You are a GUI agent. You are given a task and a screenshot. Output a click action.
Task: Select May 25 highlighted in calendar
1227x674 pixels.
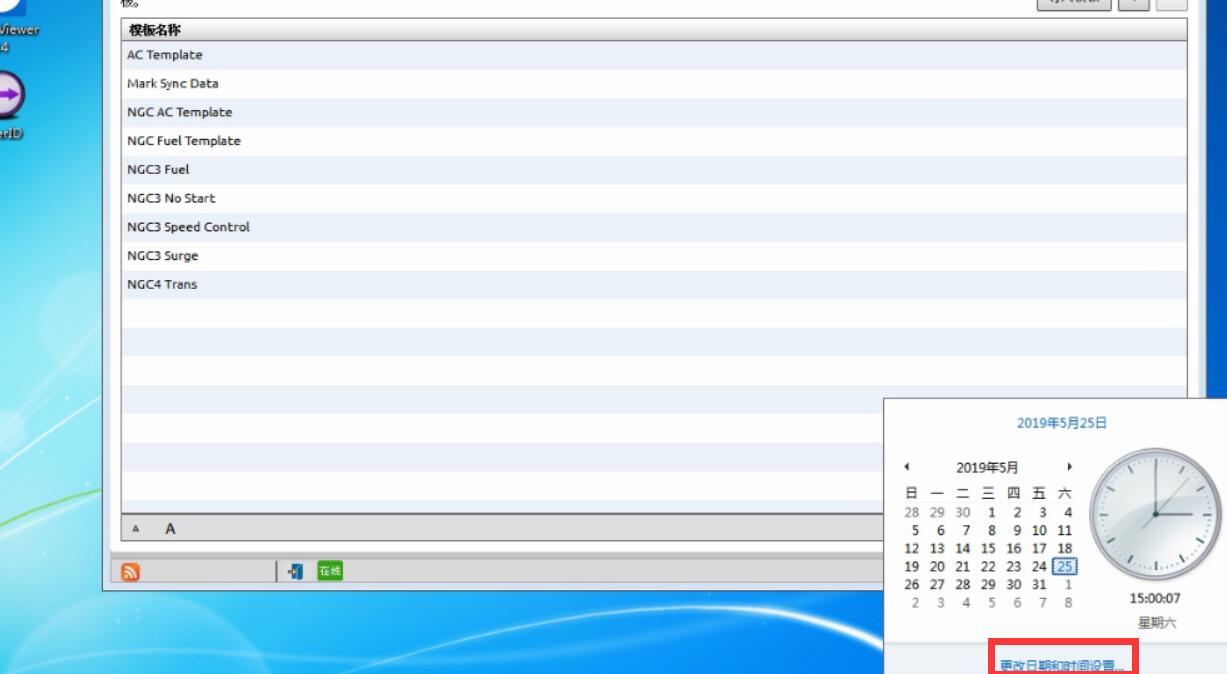point(1066,566)
